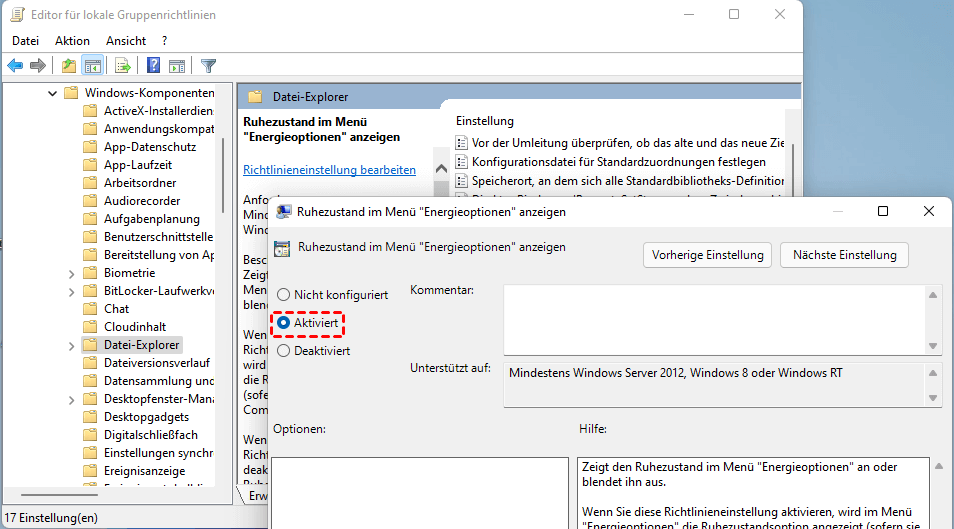
Task: Click the Filter funnel toolbar icon
Action: (x=209, y=65)
